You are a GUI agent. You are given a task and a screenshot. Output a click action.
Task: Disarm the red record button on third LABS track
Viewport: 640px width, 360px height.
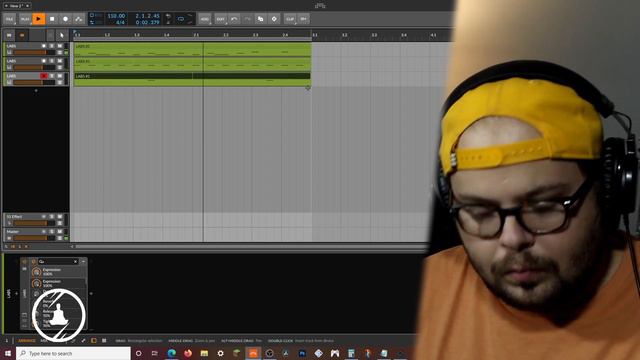pos(44,76)
